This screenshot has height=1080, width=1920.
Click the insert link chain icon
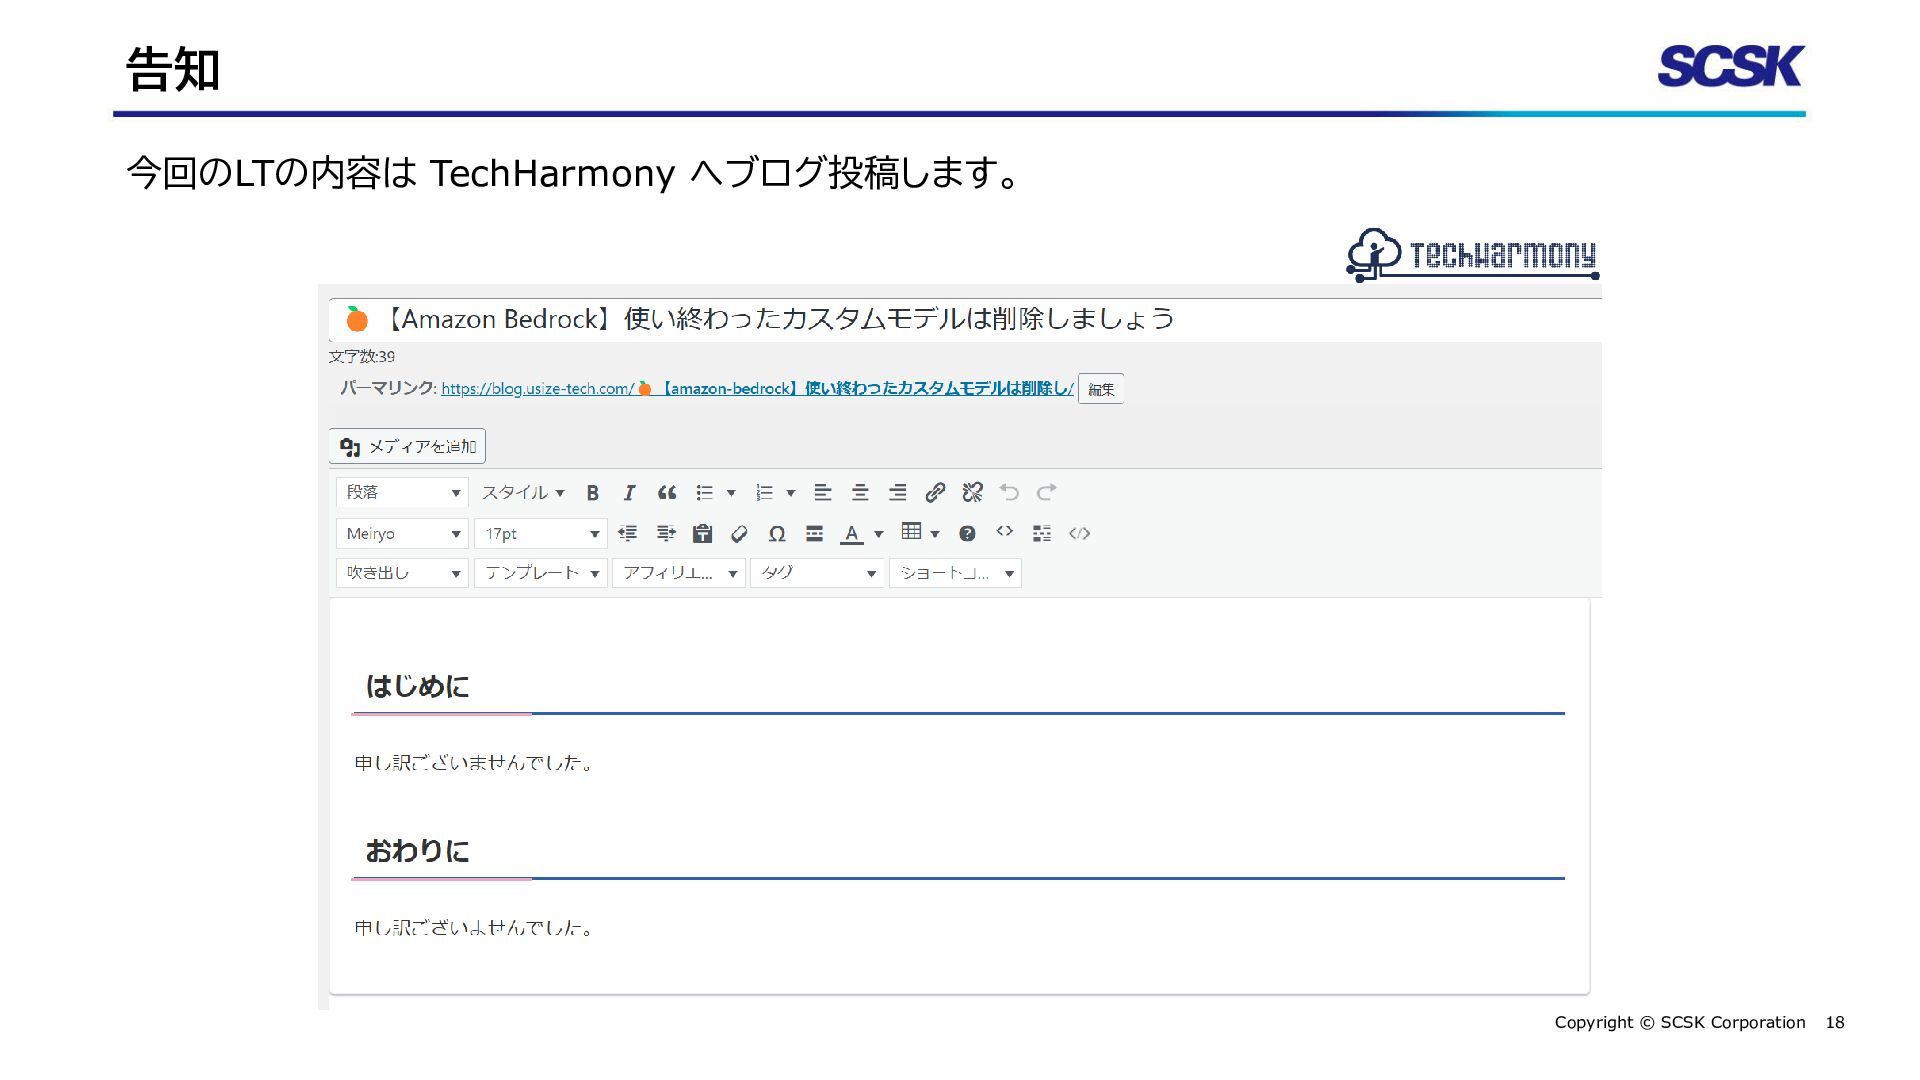(935, 493)
